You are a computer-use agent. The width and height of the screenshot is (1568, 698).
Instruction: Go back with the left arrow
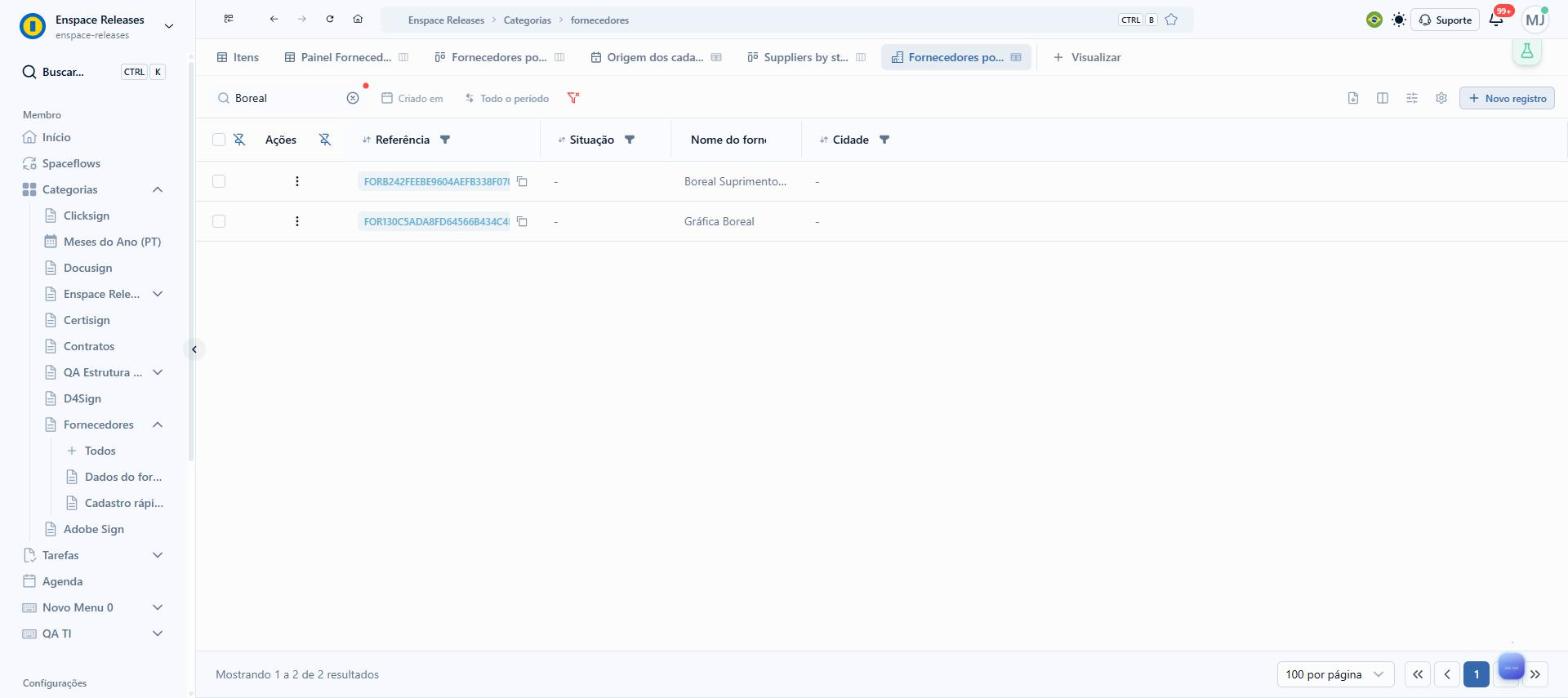point(273,19)
